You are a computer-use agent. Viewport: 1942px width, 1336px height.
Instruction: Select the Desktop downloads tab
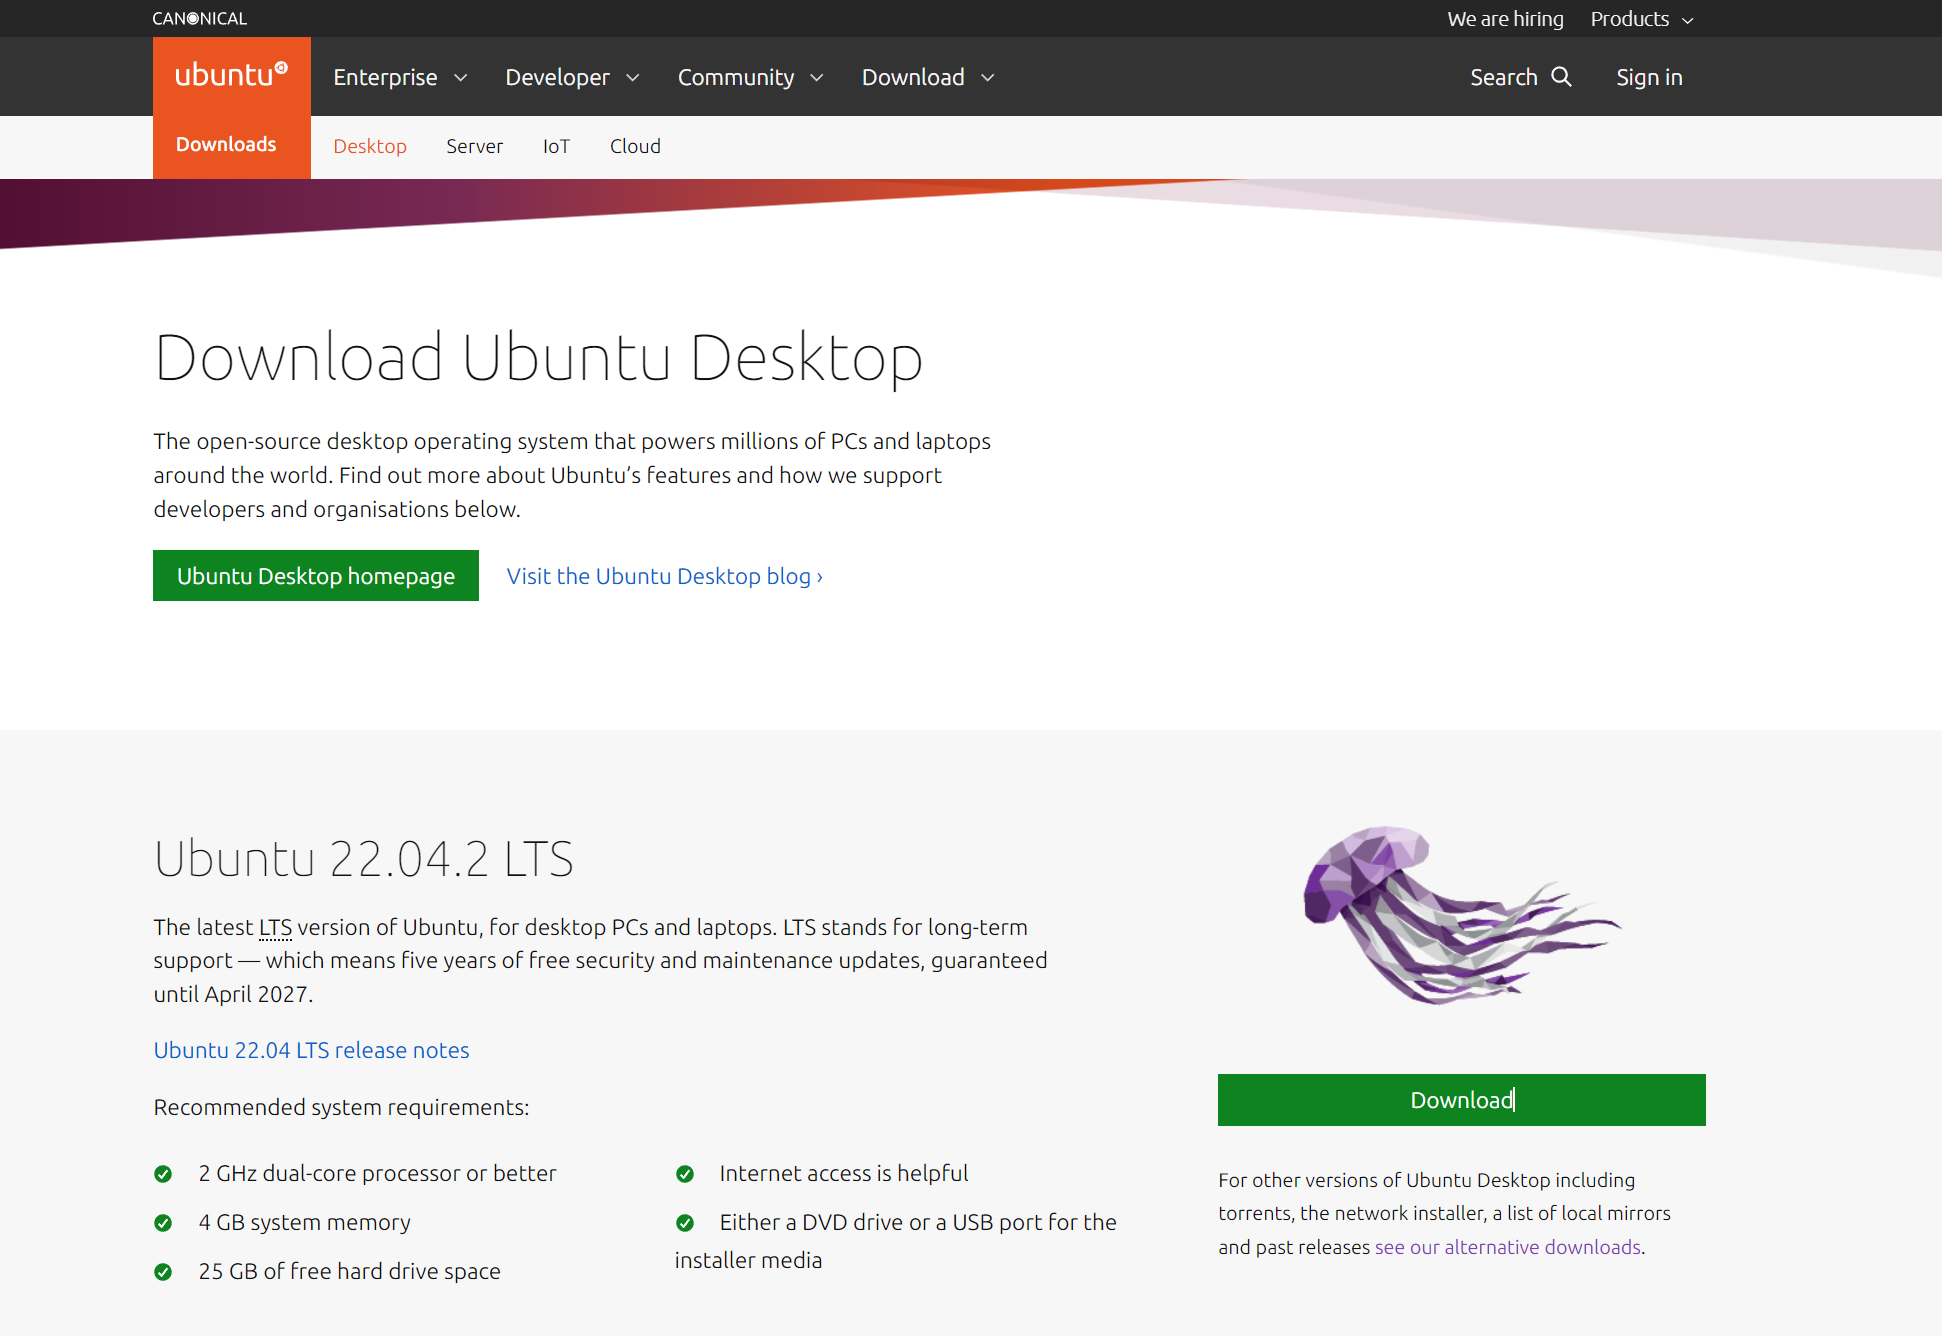[x=370, y=146]
